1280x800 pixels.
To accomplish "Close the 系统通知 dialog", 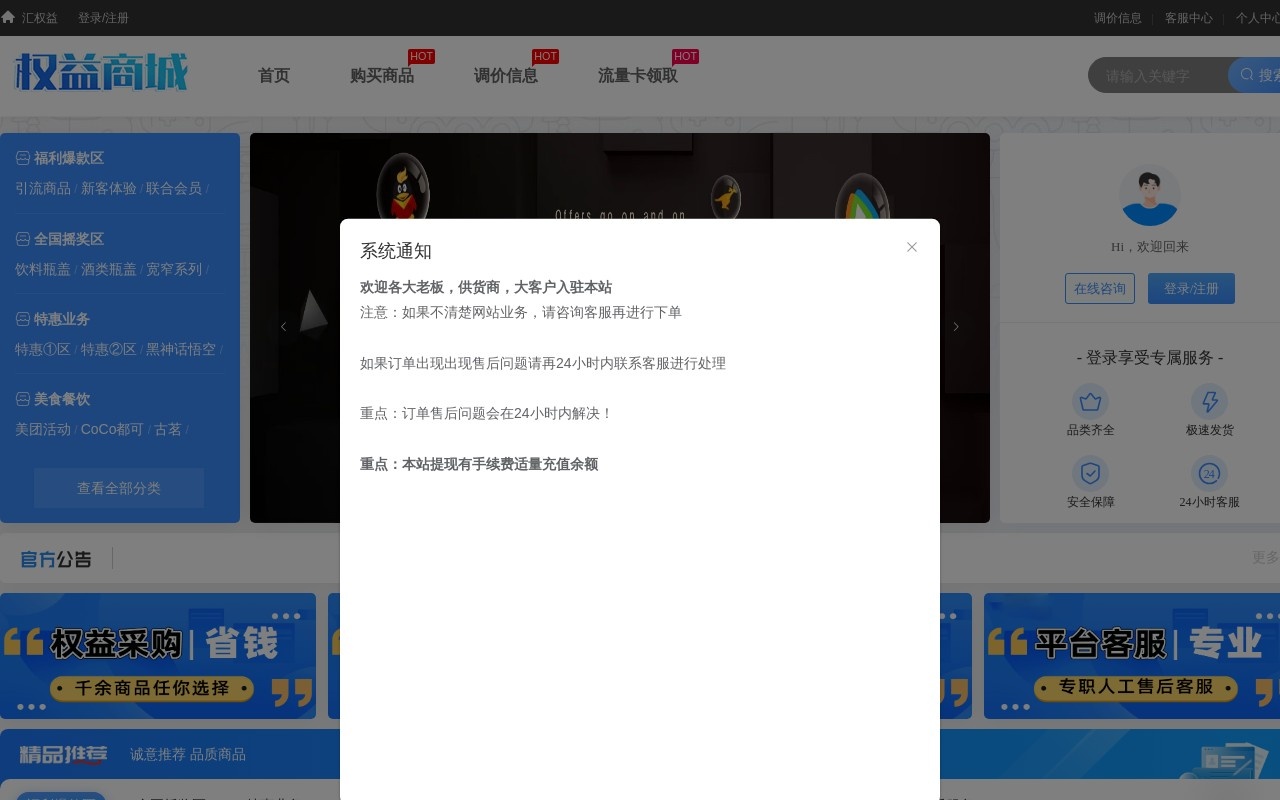I will click(911, 247).
